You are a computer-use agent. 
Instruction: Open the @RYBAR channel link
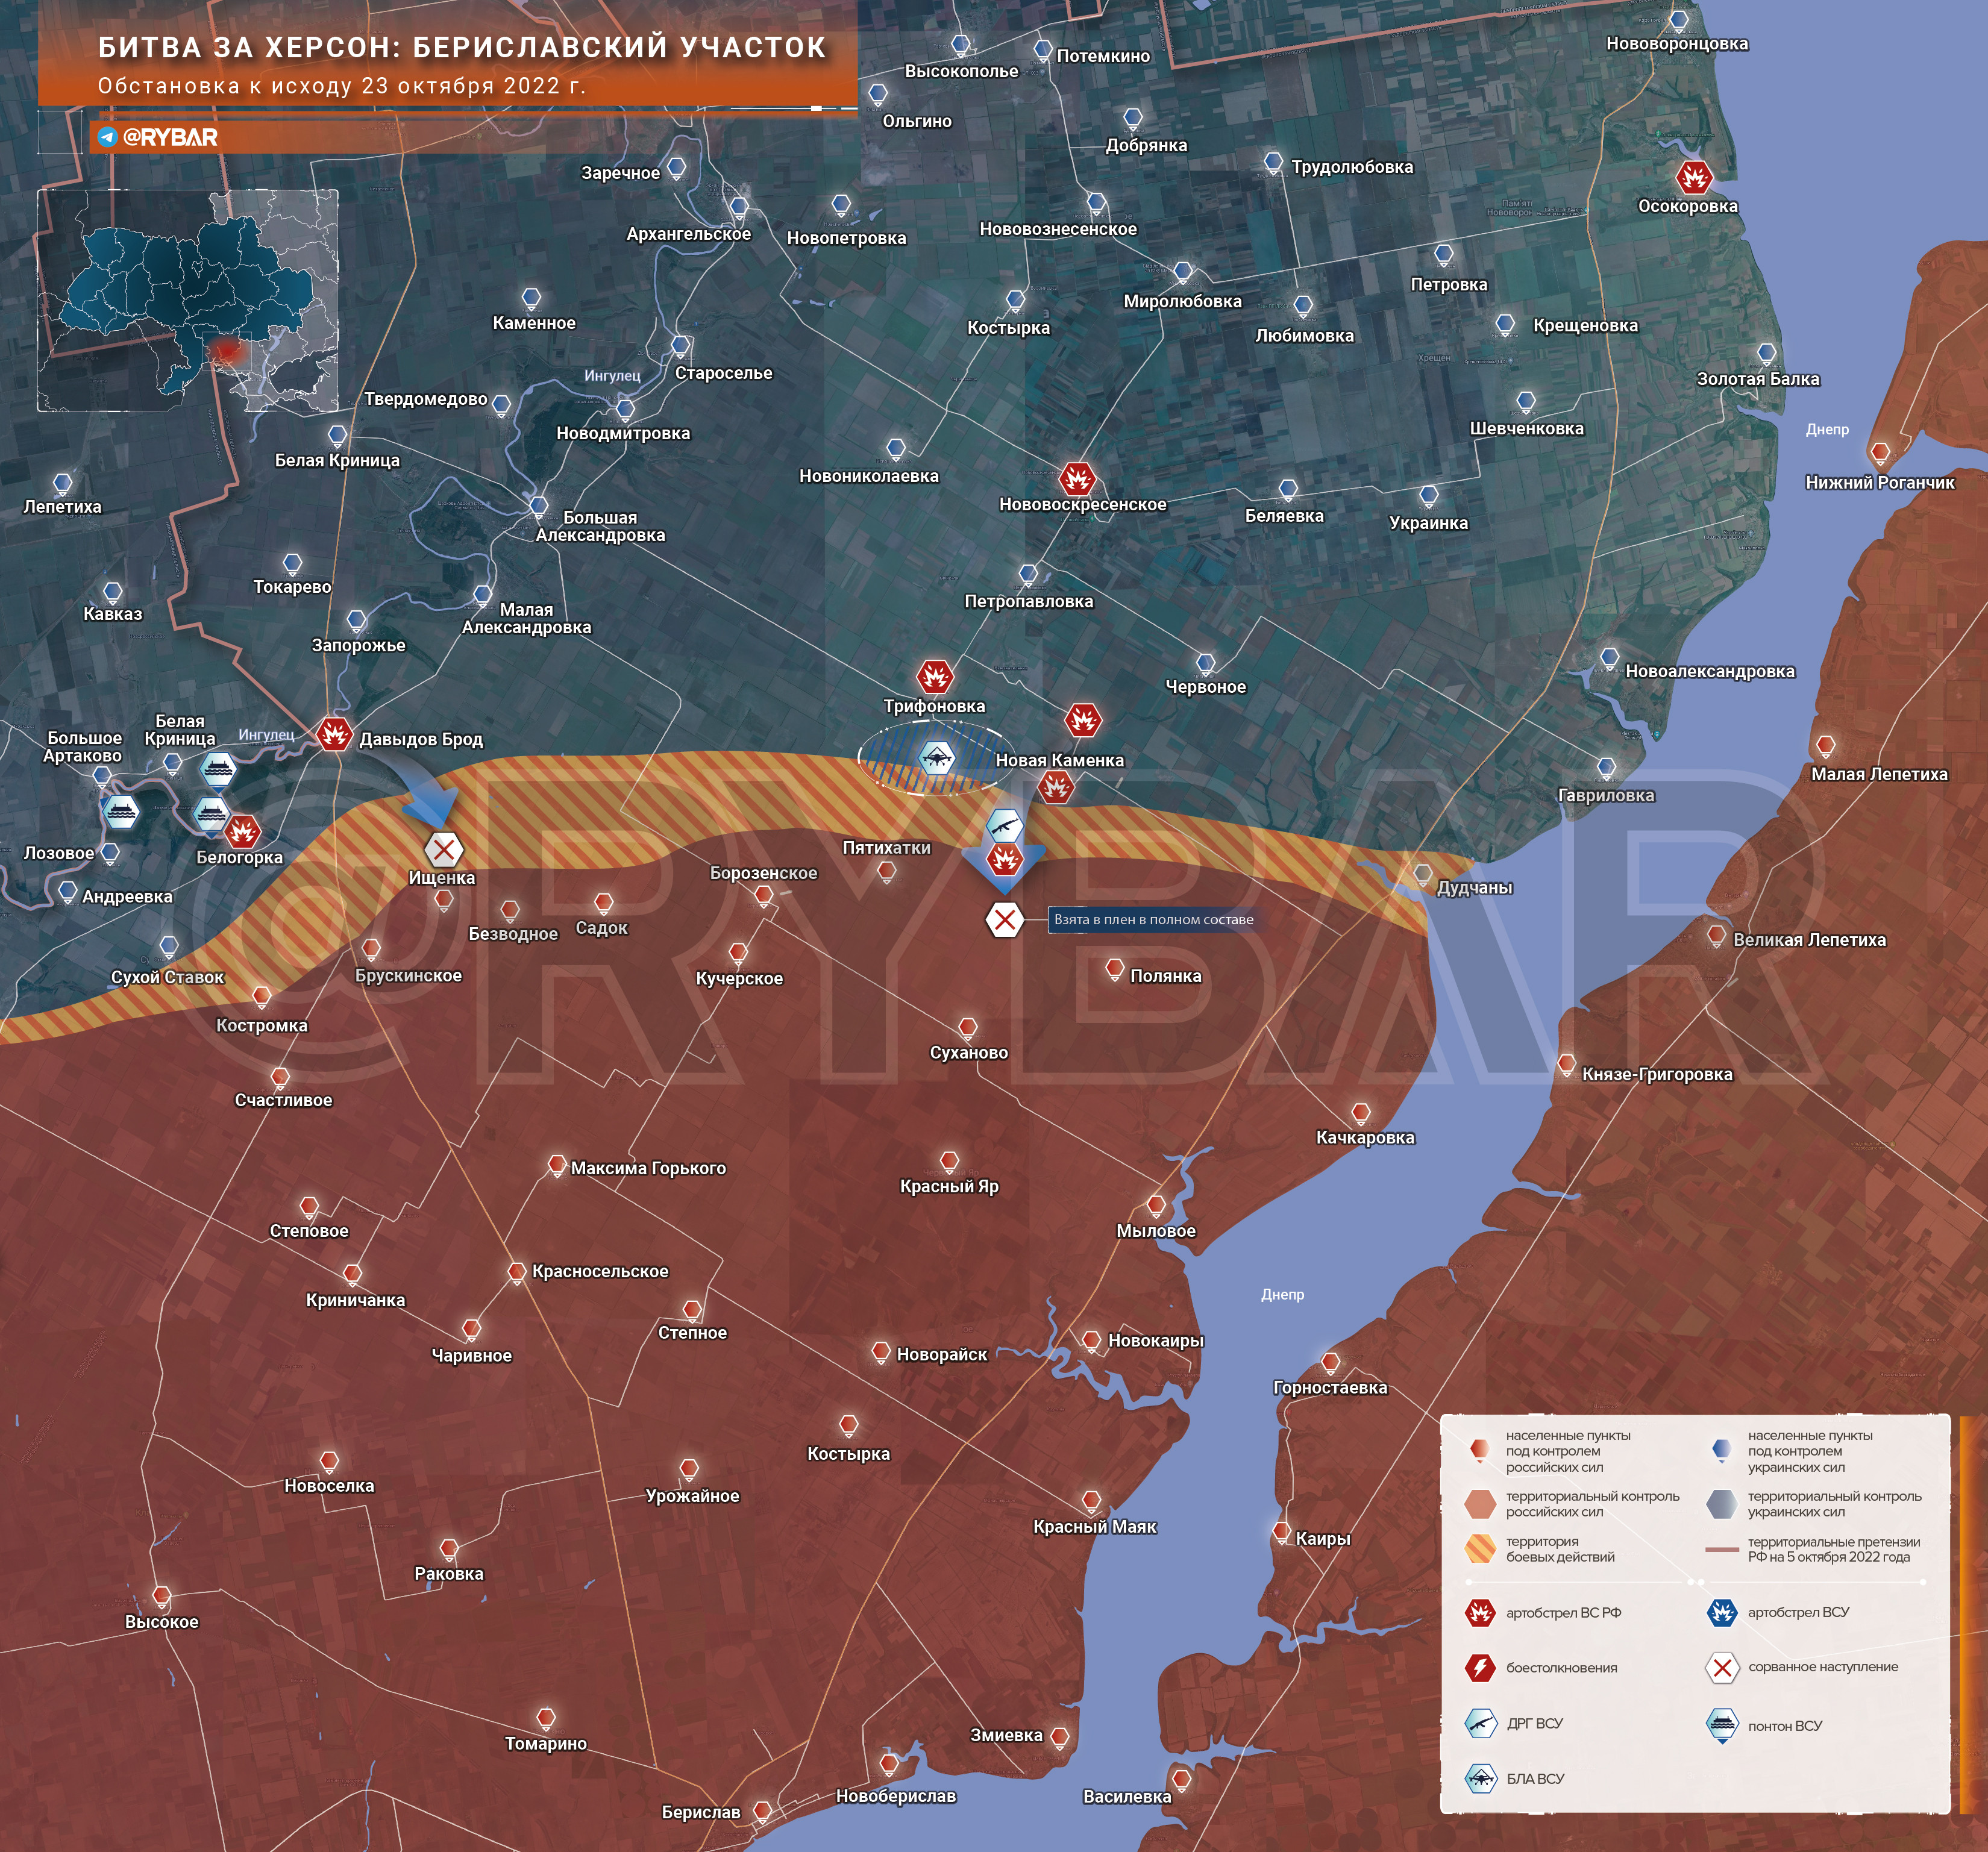tap(169, 137)
